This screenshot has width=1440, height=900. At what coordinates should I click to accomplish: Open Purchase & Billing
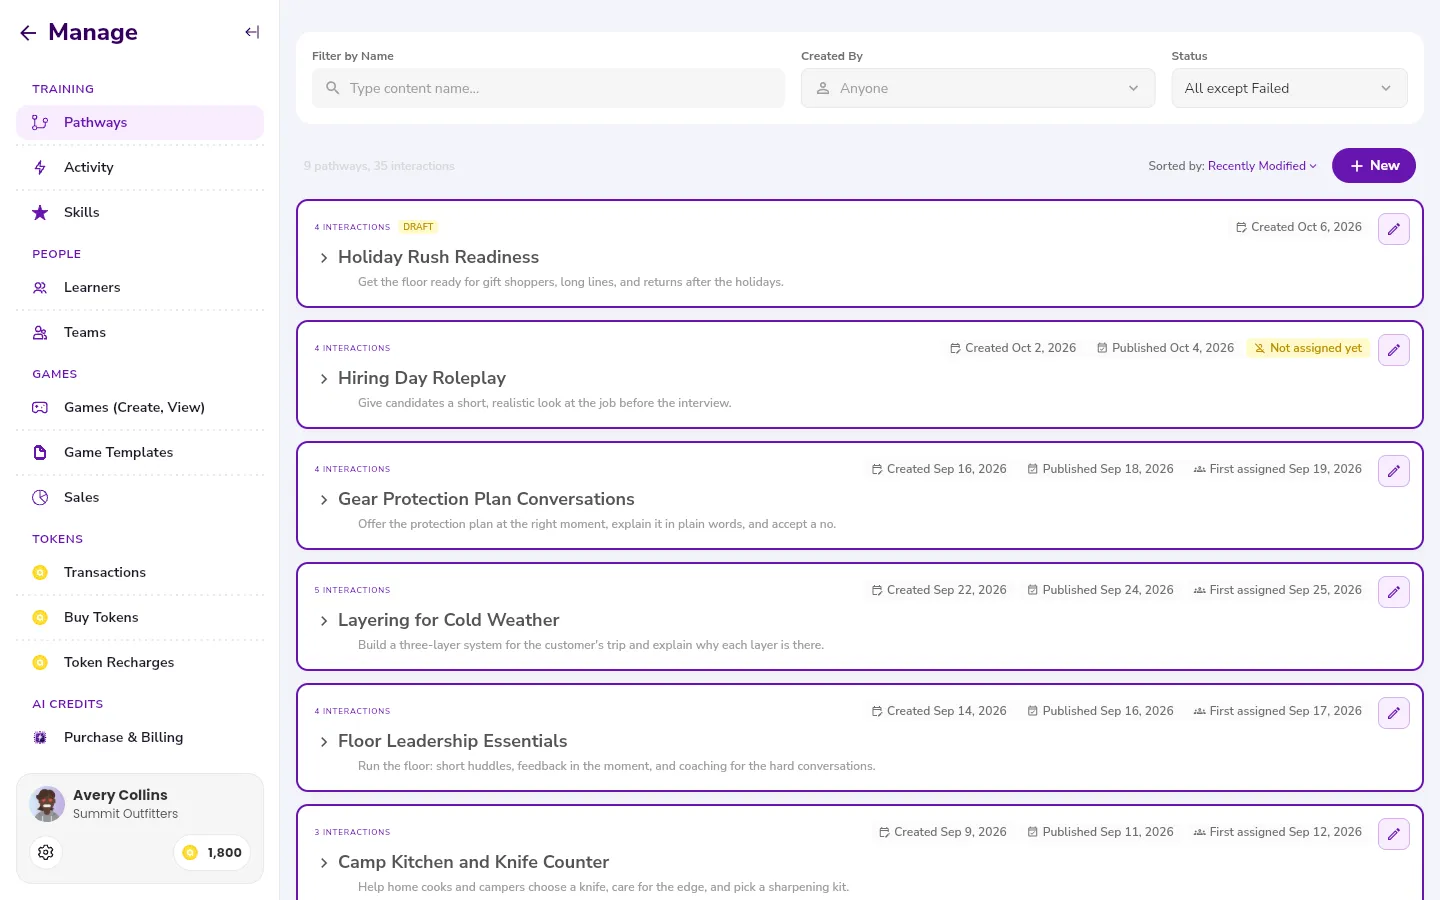pyautogui.click(x=140, y=737)
